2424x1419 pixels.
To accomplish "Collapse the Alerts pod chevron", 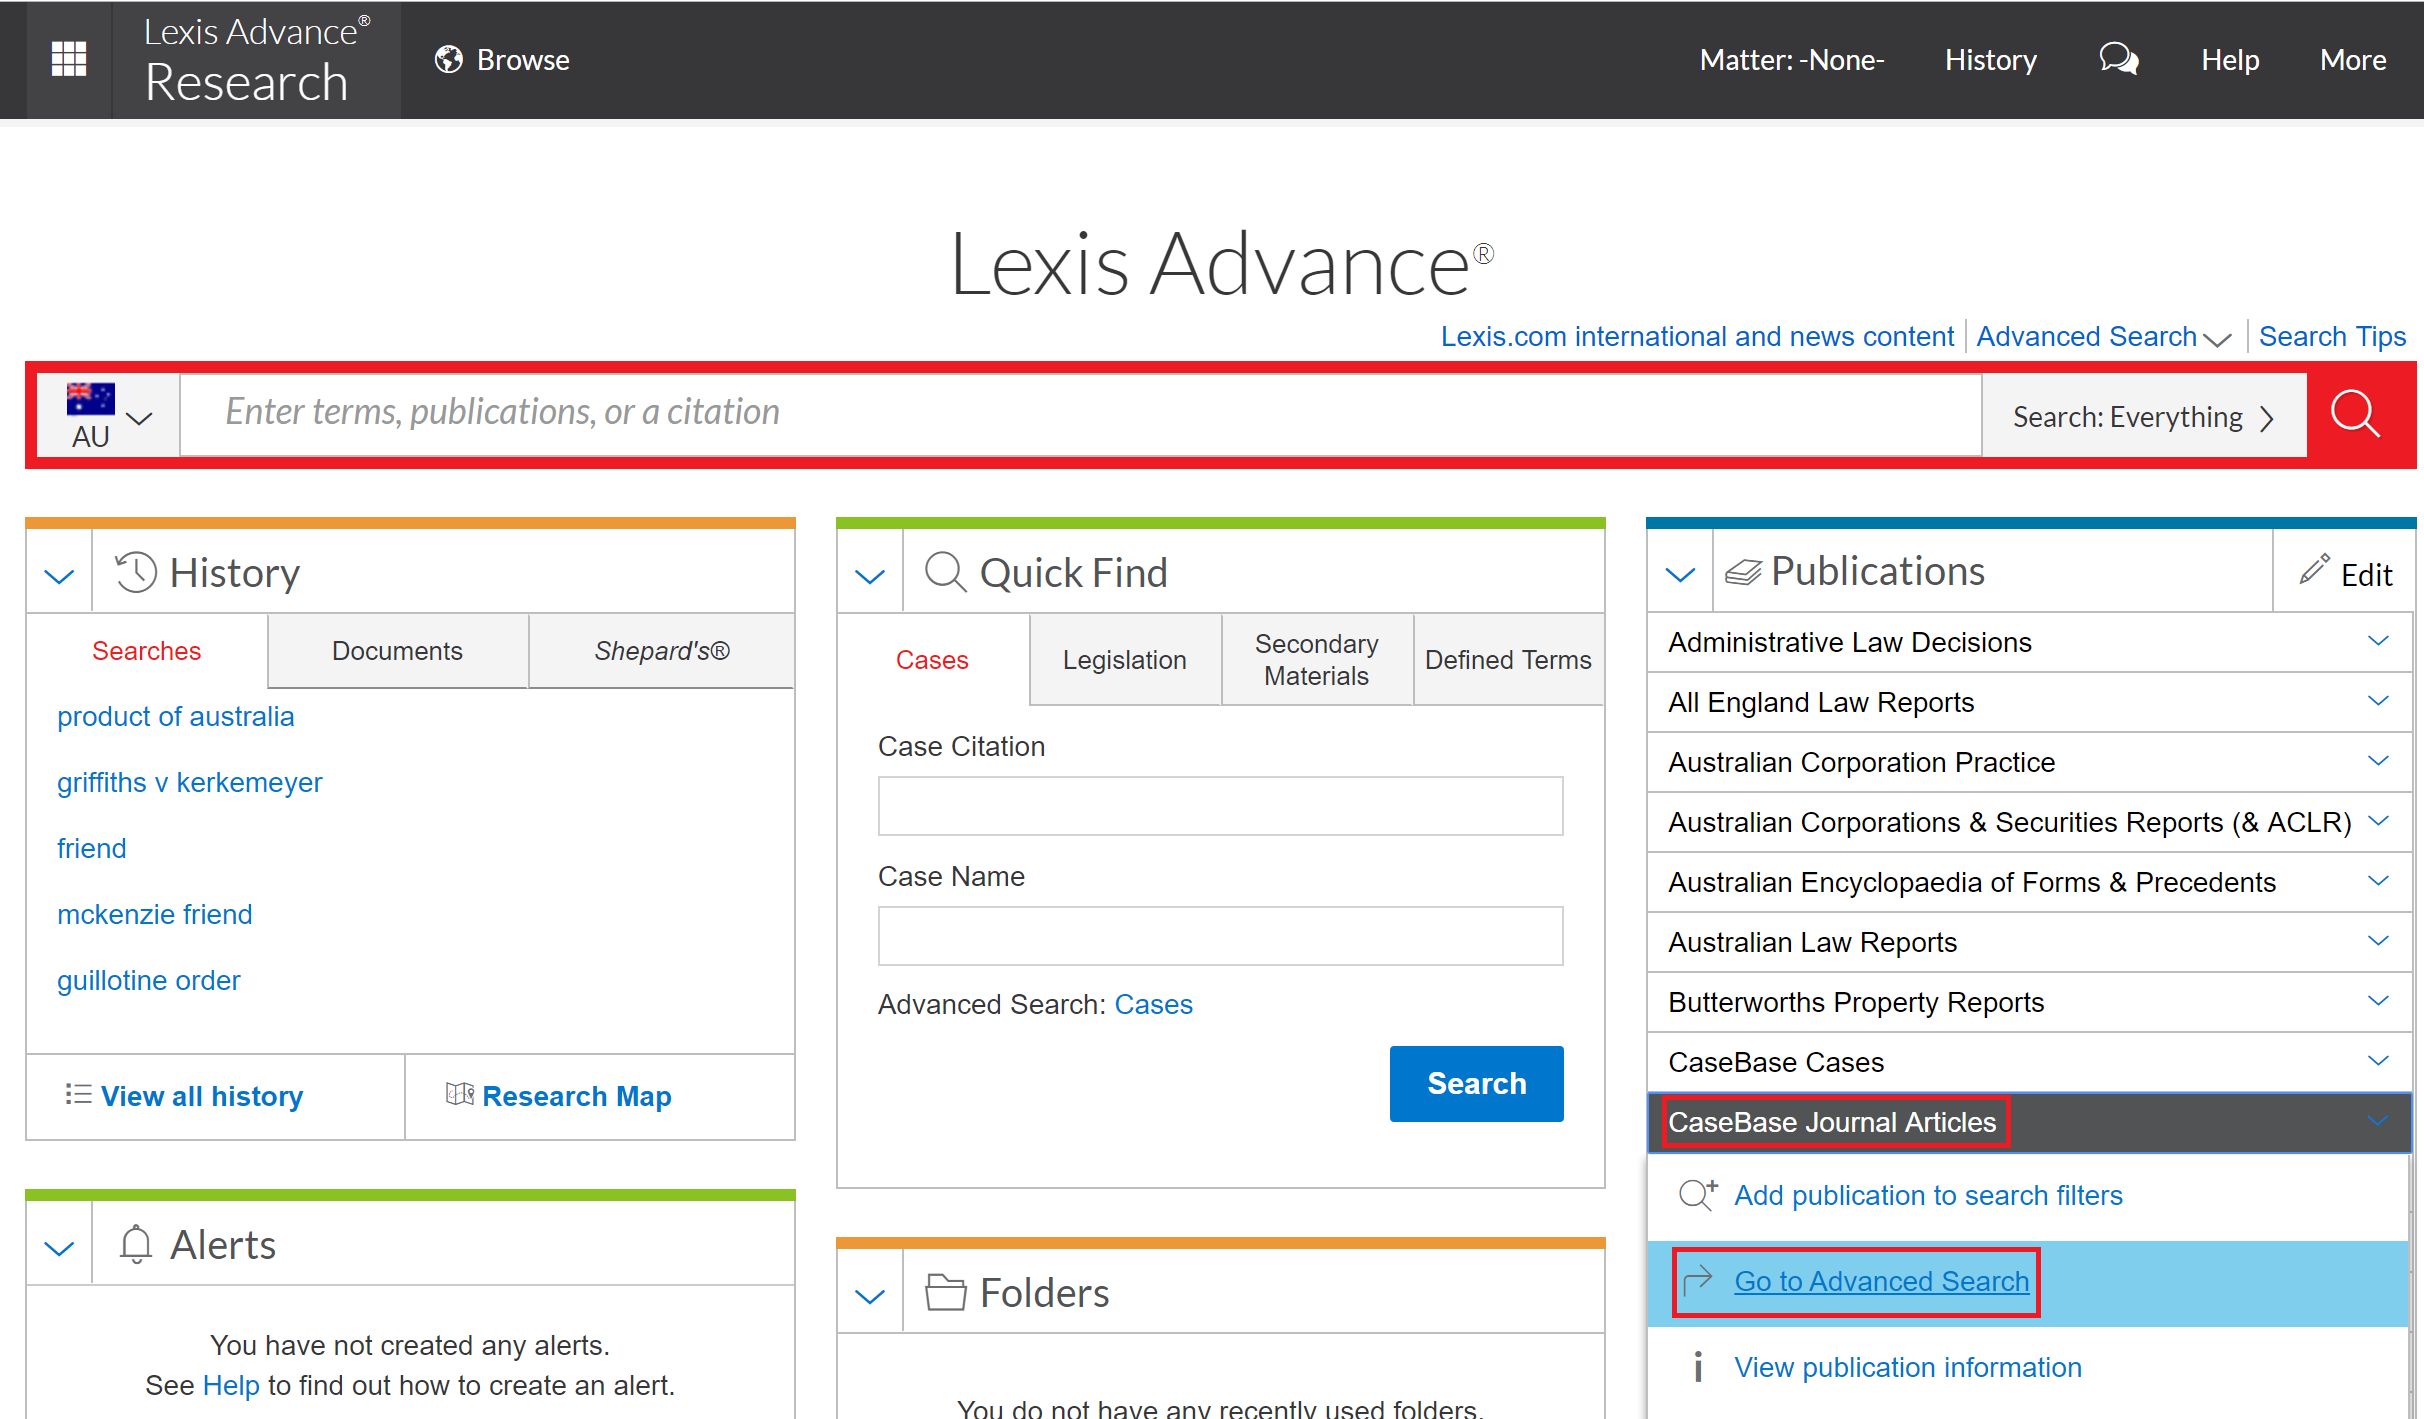I will (x=60, y=1248).
